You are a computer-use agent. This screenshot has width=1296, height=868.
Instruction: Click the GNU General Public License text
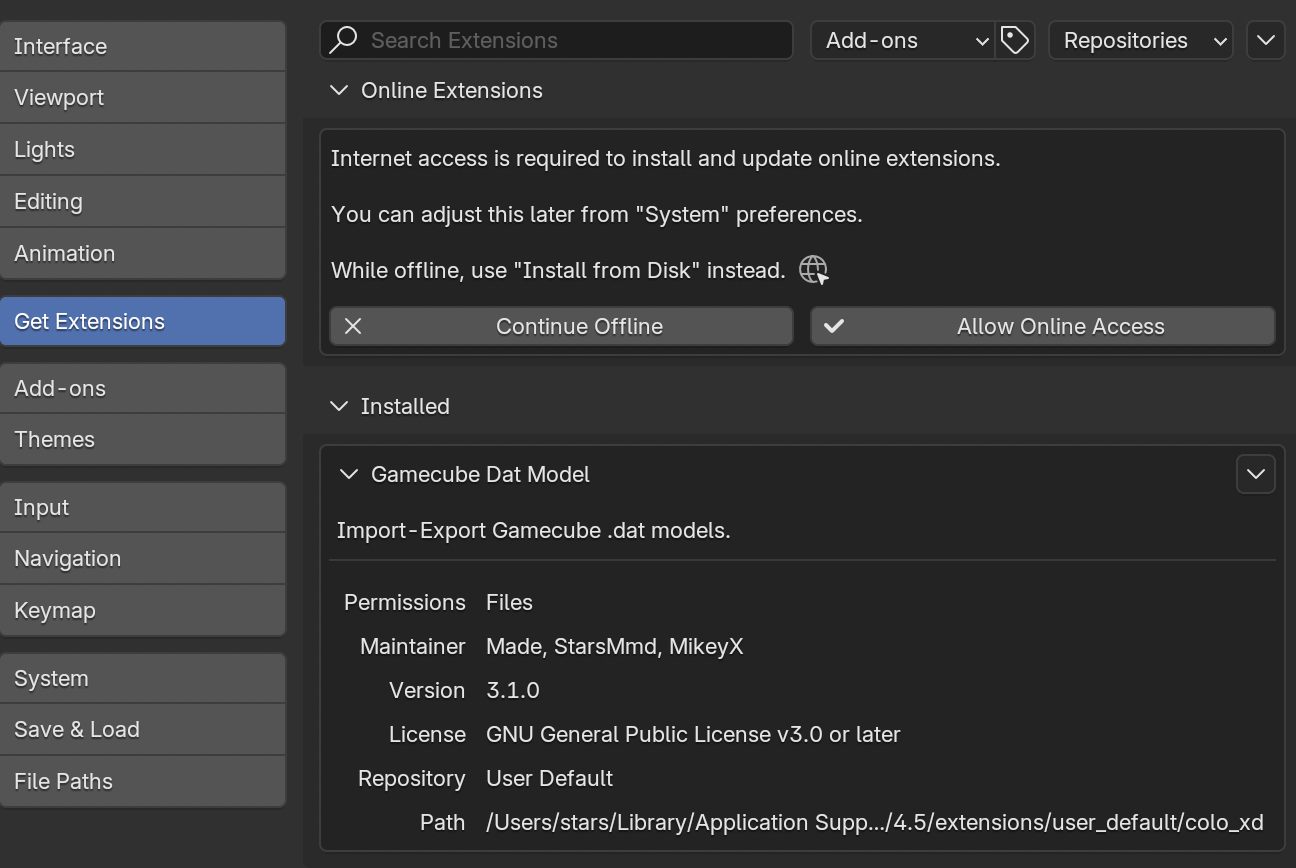(x=693, y=735)
